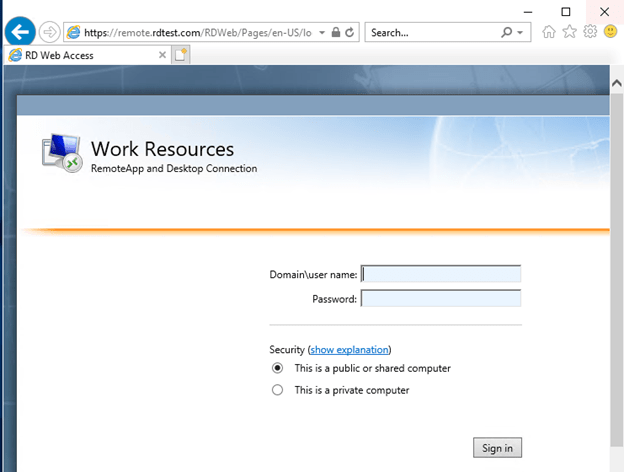Click the Forward navigation arrow

point(49,32)
